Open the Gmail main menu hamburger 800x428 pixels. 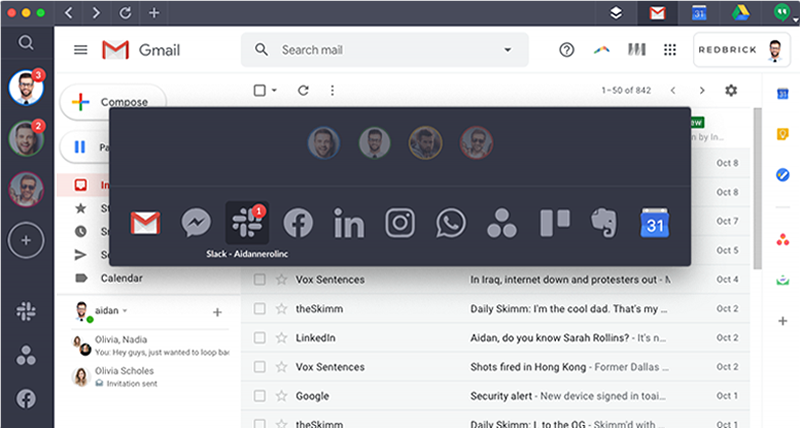(x=81, y=49)
